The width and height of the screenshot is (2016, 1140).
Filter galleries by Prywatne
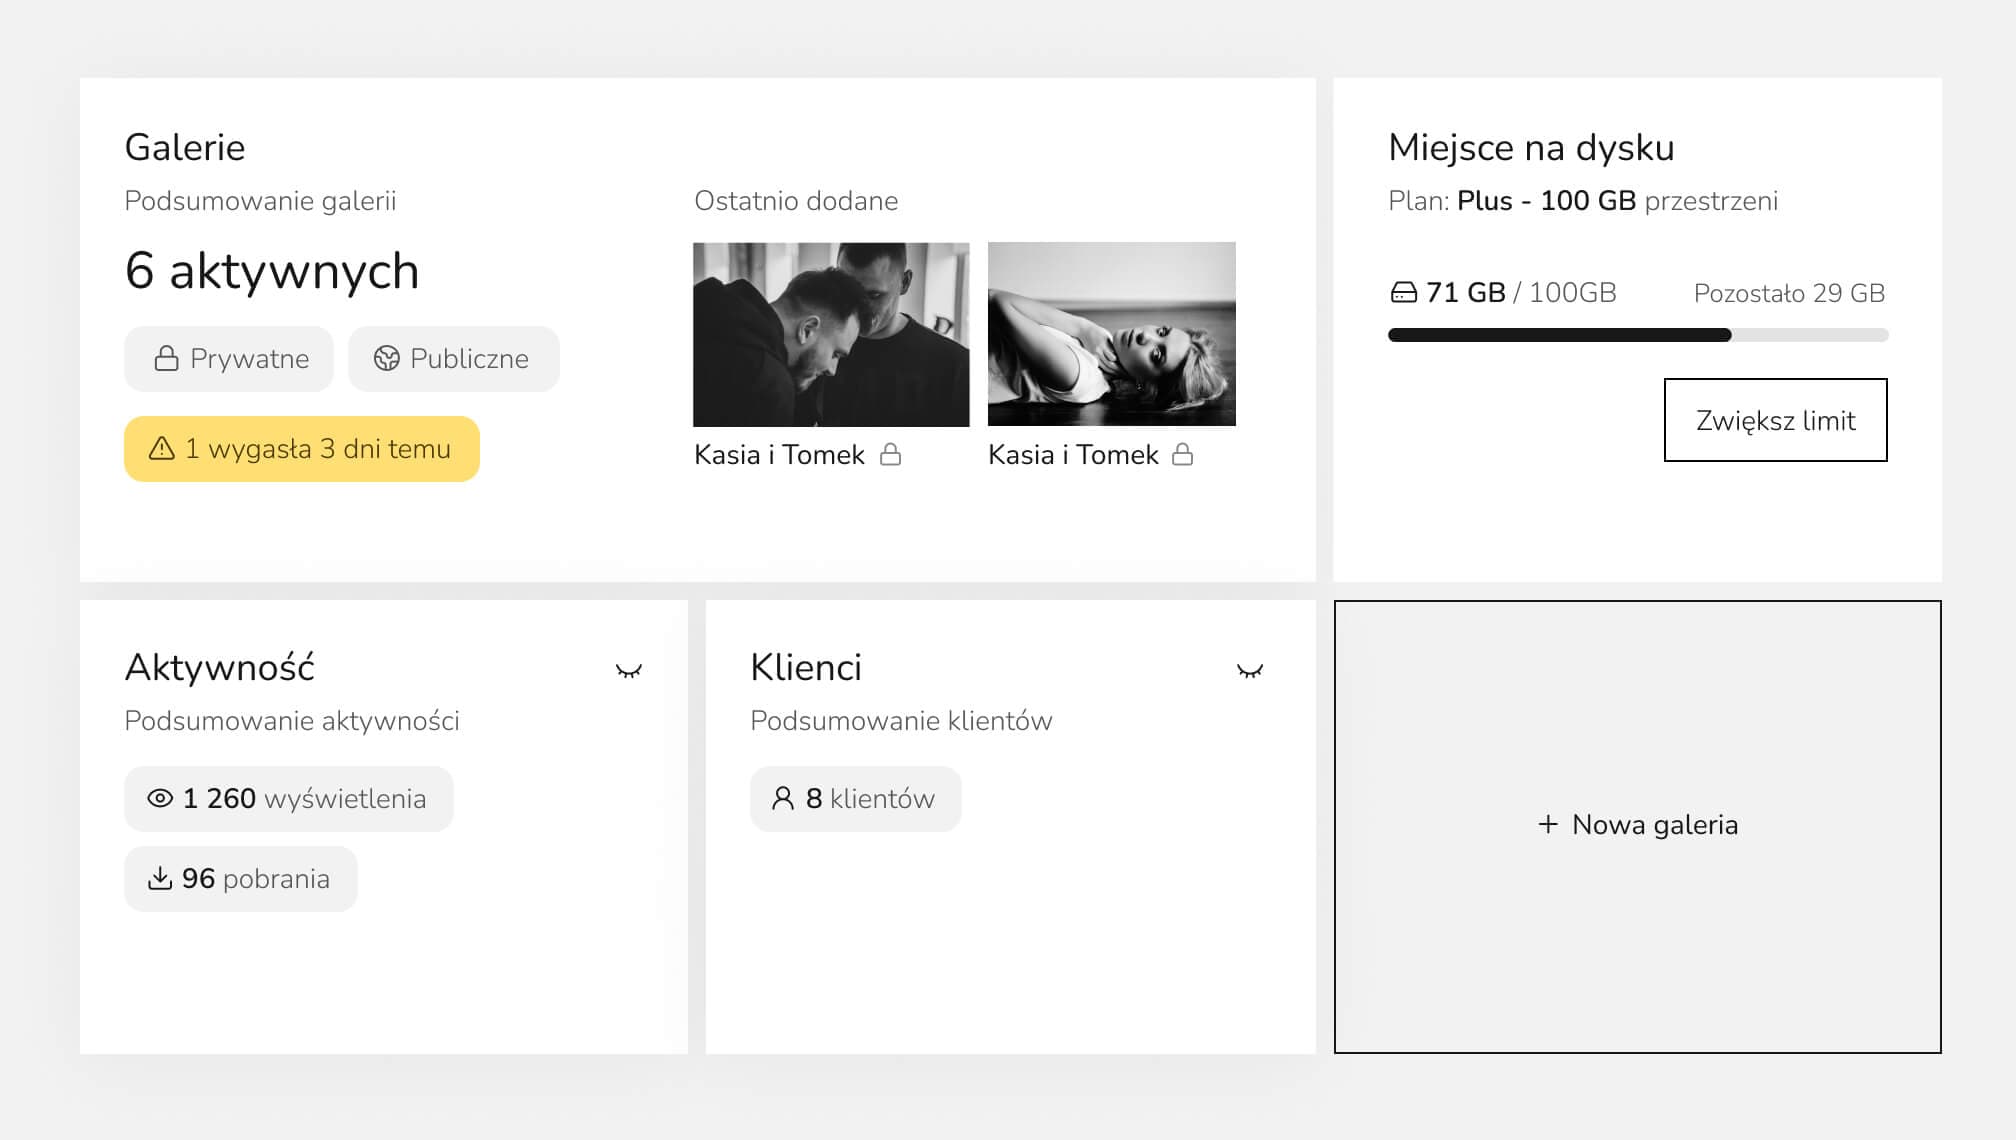pyautogui.click(x=228, y=358)
